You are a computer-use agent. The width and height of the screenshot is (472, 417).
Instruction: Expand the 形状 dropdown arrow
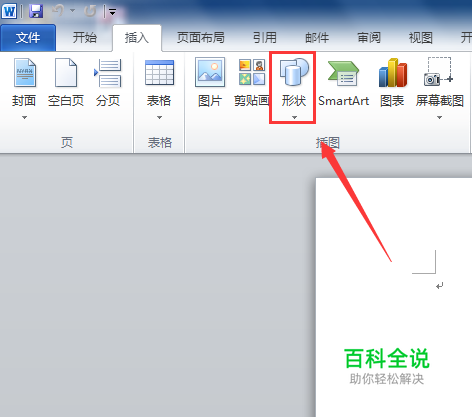(294, 117)
